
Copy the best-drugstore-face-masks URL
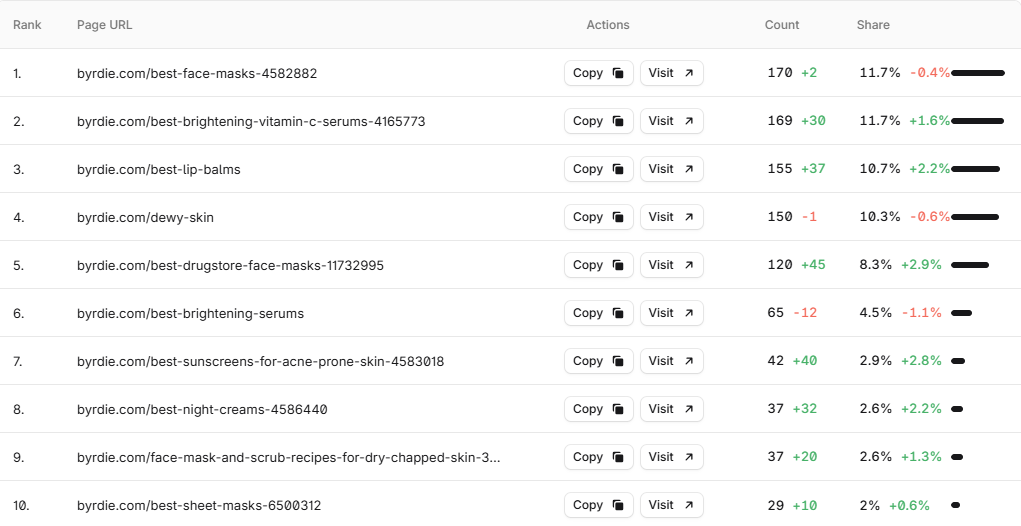[598, 265]
